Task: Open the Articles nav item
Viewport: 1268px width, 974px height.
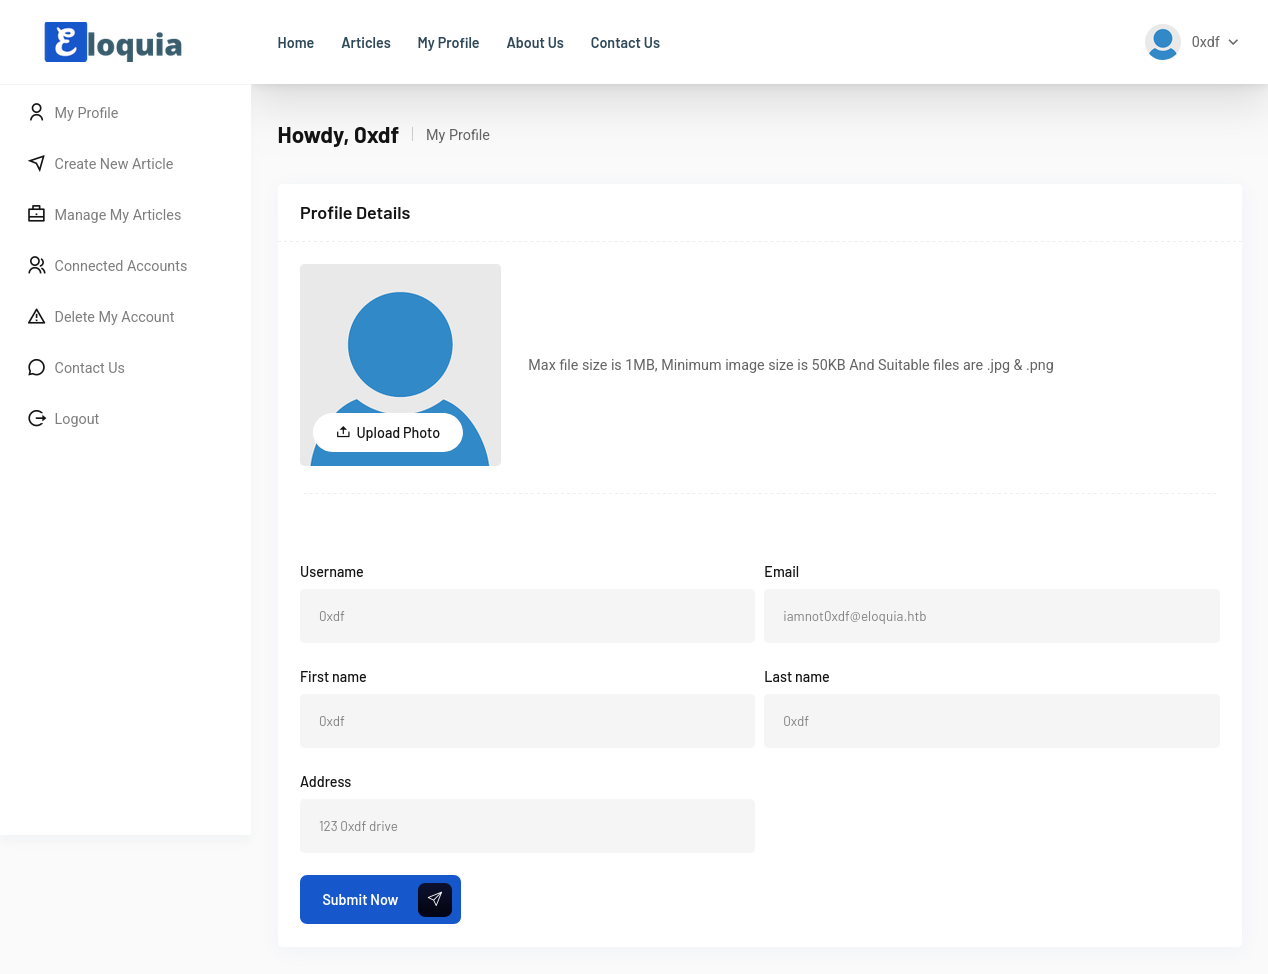Action: (x=366, y=43)
